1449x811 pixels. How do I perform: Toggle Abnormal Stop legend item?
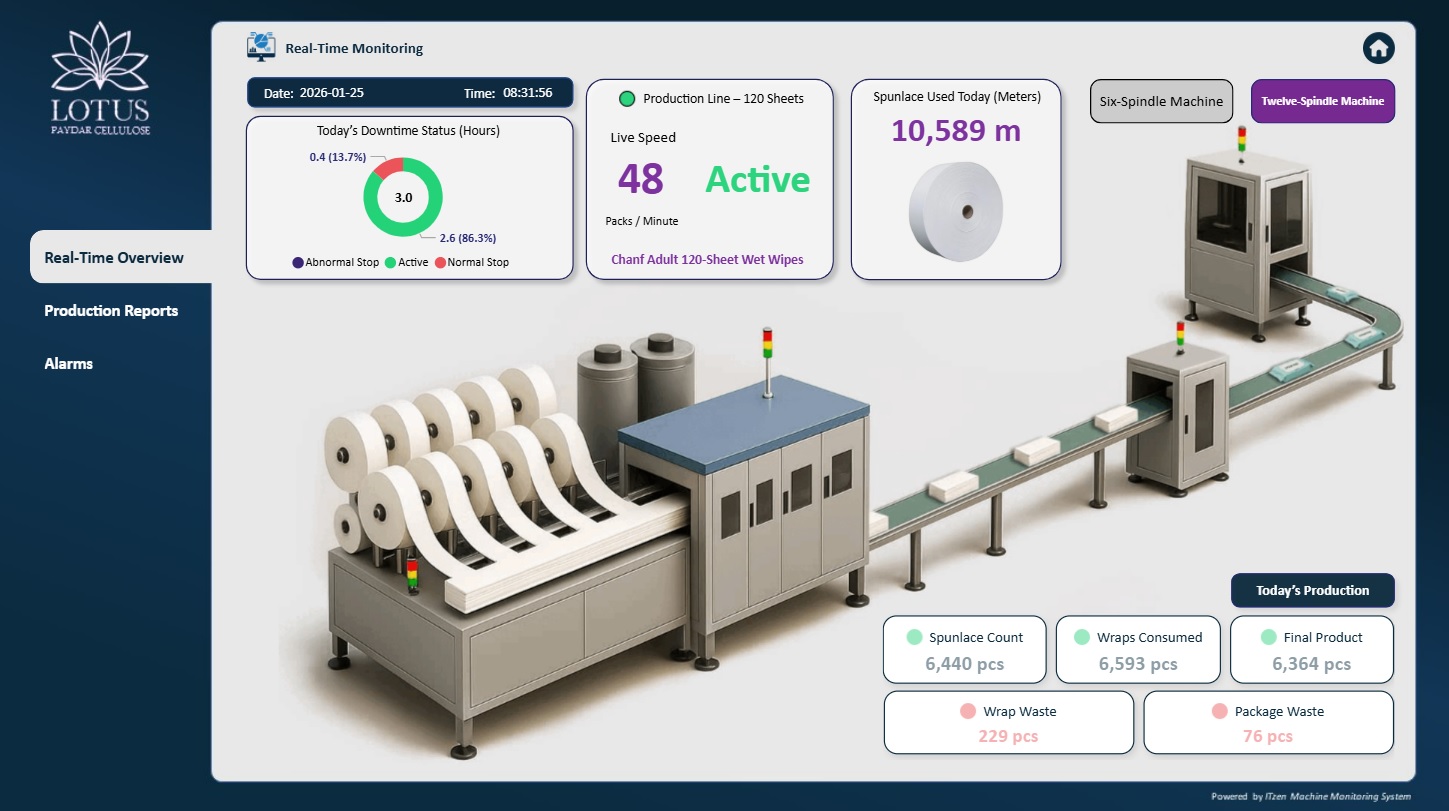point(335,262)
